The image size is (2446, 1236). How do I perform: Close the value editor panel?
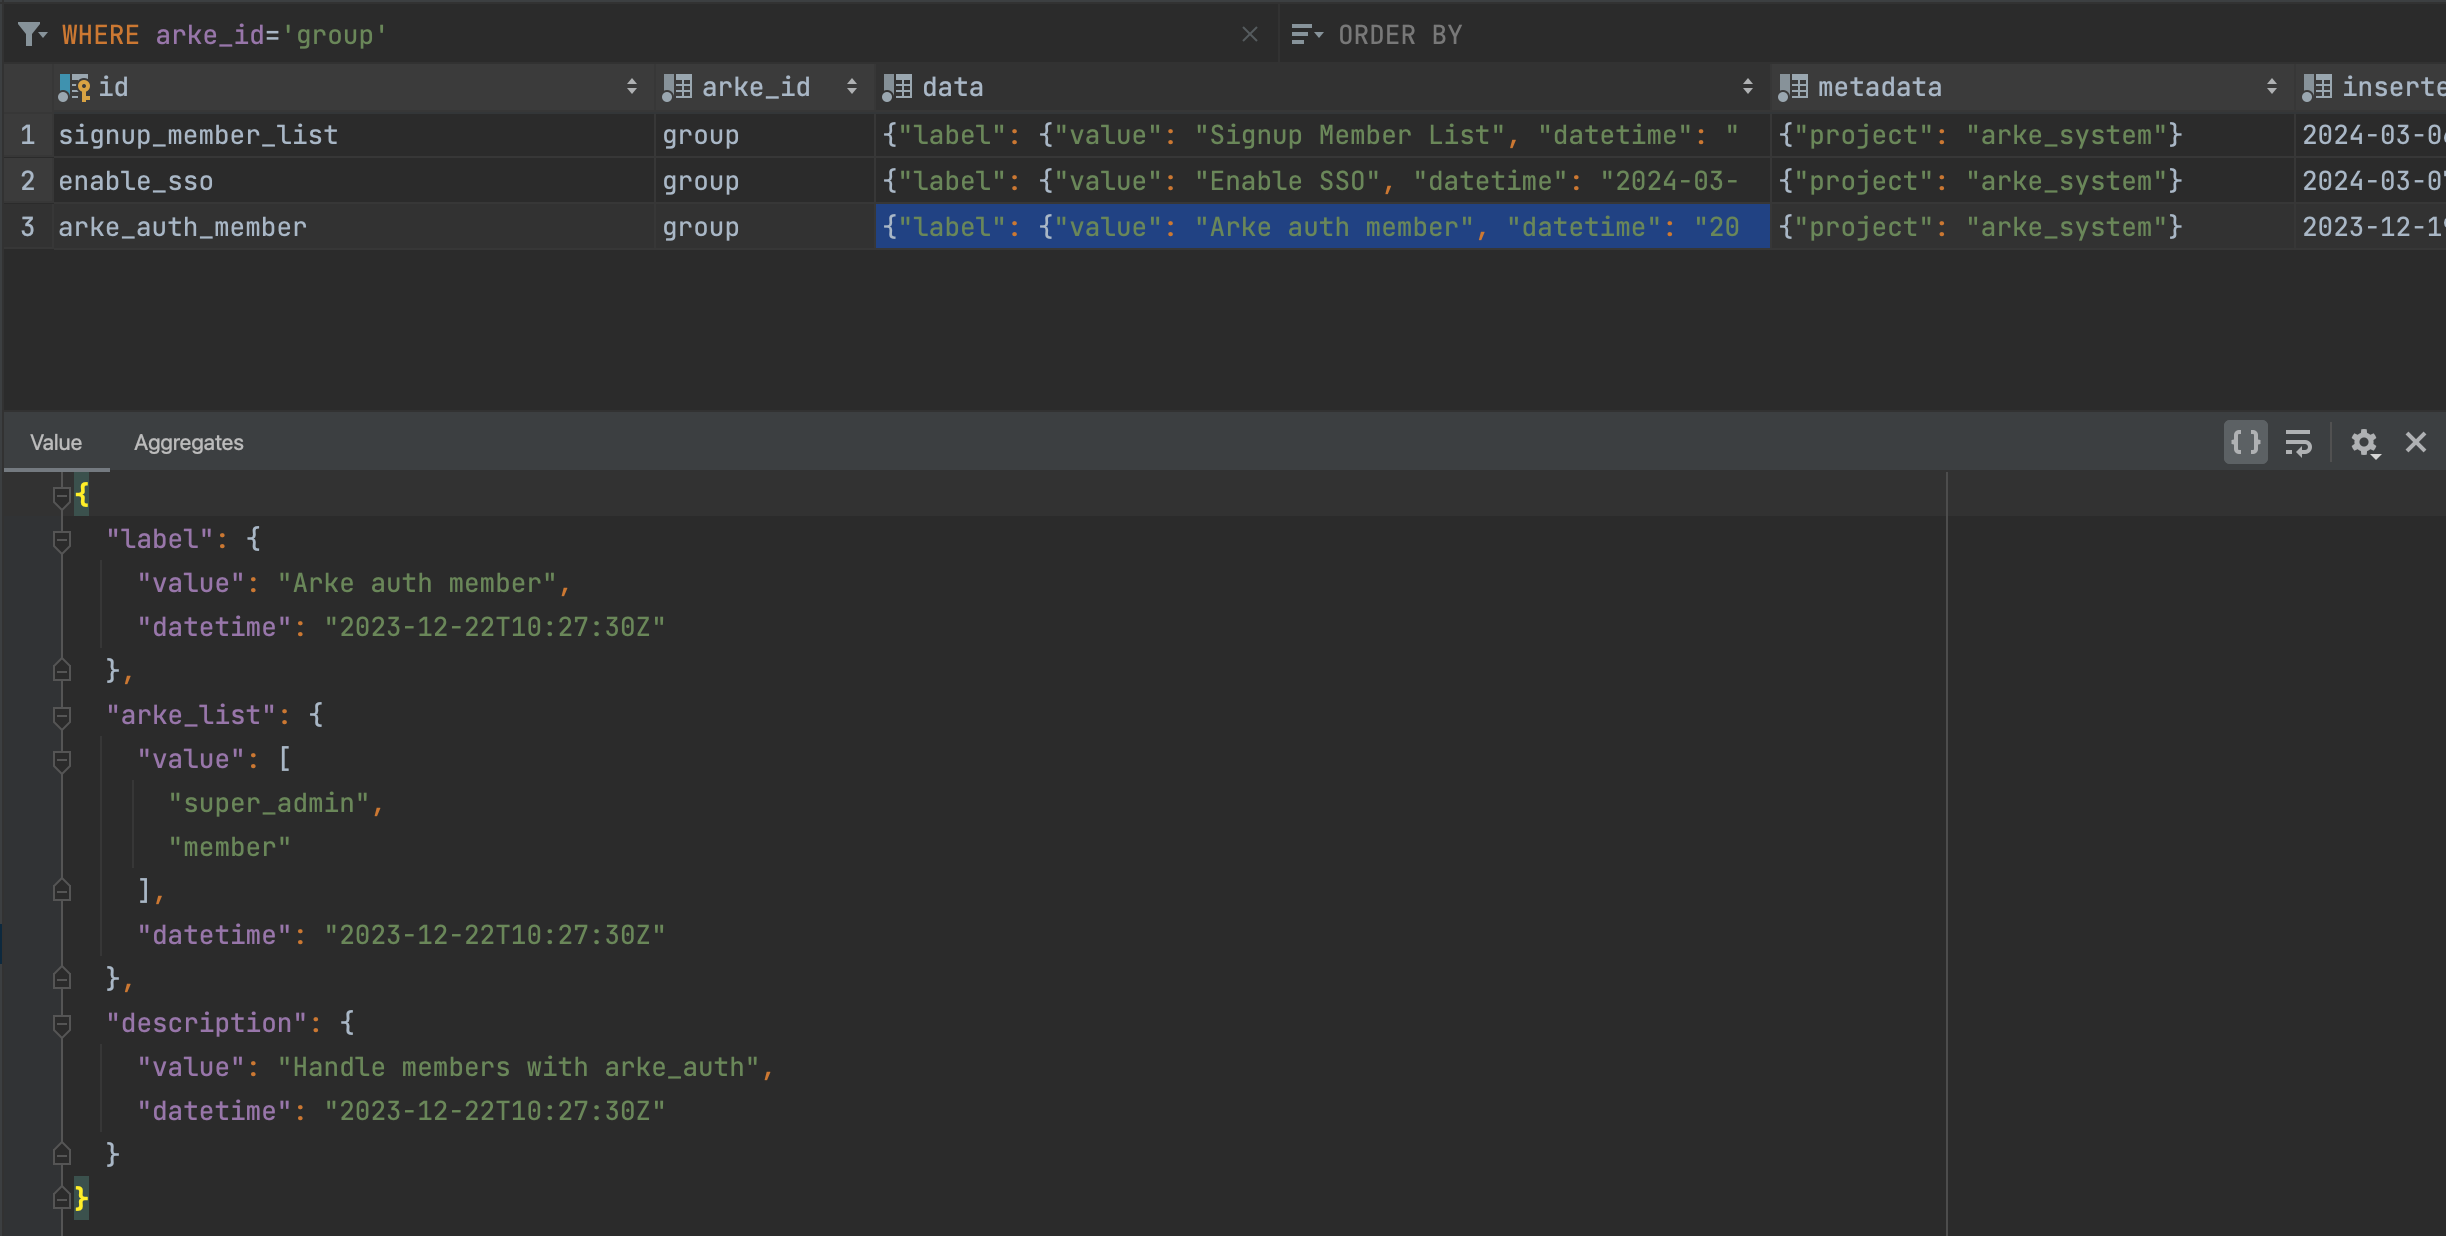click(x=2416, y=442)
